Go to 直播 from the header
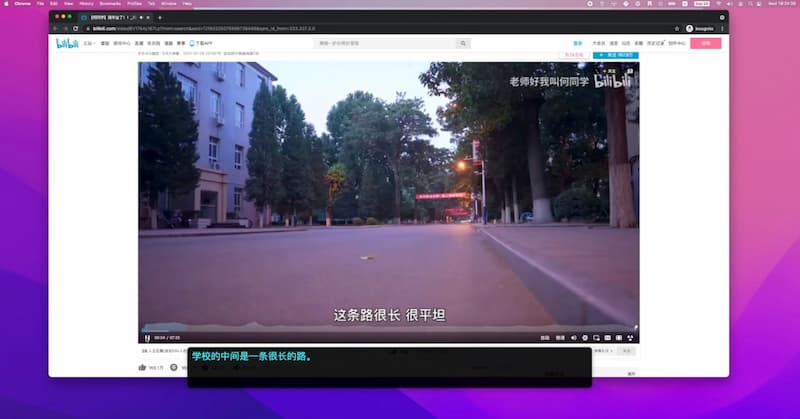Image resolution: width=800 pixels, height=419 pixels. click(139, 43)
